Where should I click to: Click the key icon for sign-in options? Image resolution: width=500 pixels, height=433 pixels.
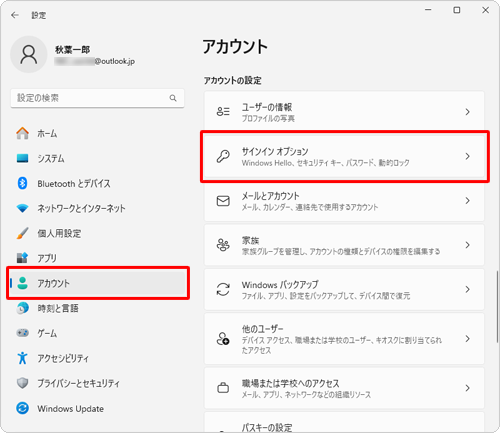223,156
